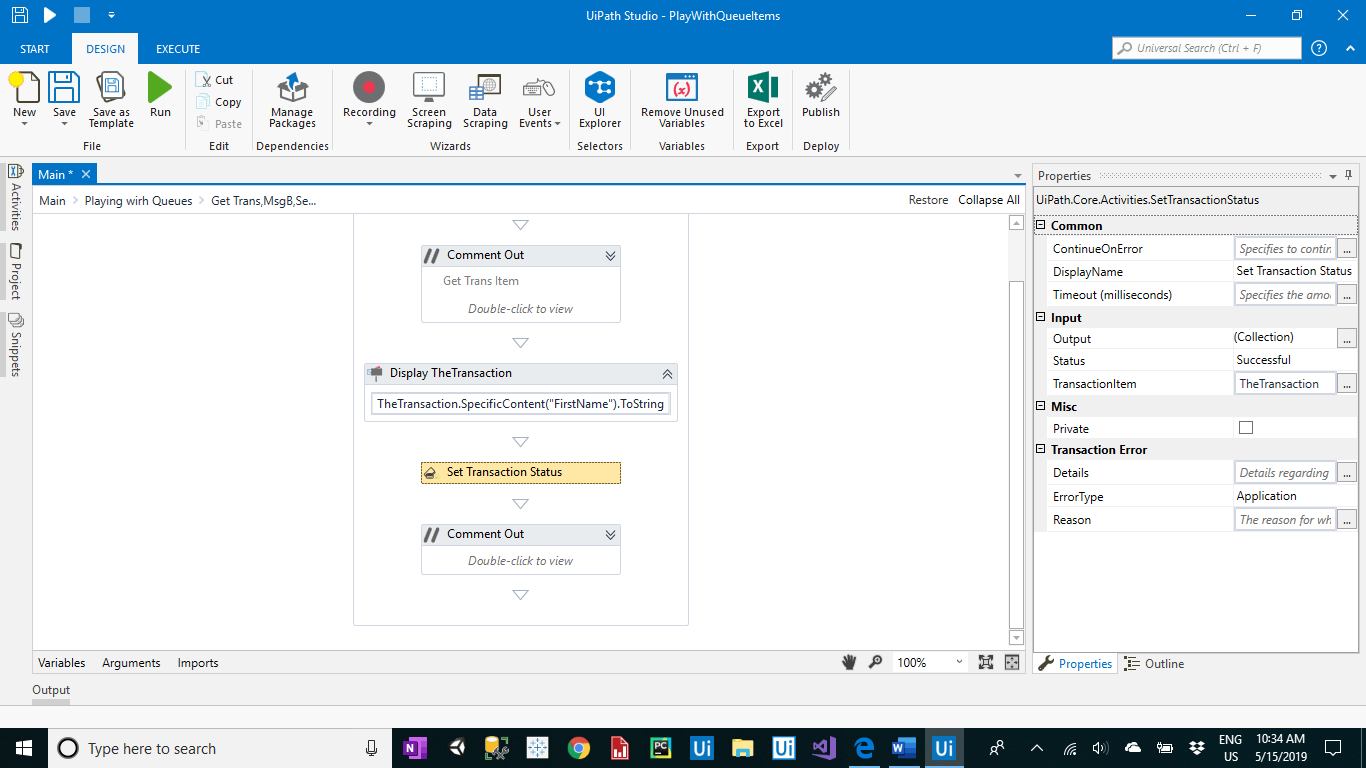Switch to the EXECUTE ribbon tab
1366x768 pixels.
[177, 48]
